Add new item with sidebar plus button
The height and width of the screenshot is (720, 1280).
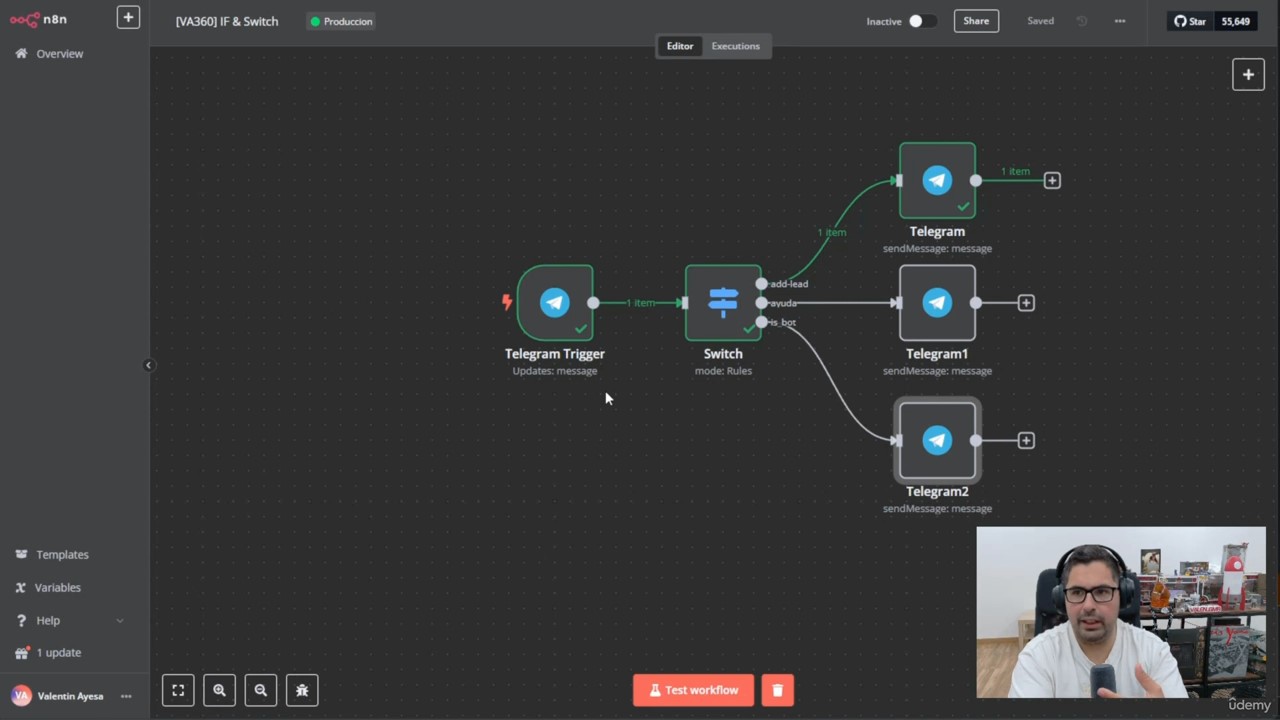click(128, 17)
